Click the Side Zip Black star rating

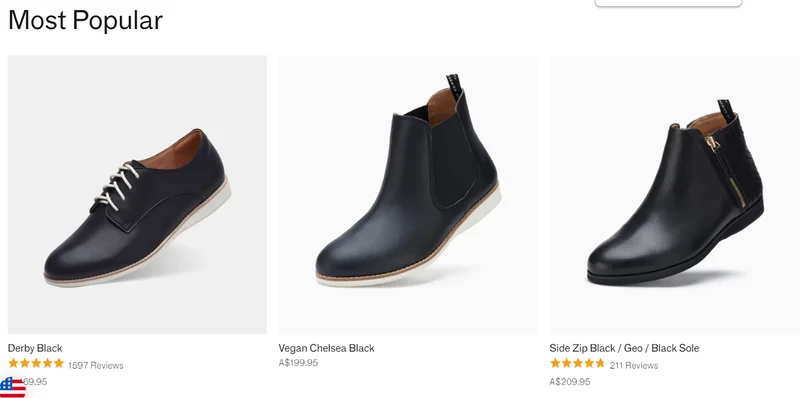point(577,363)
